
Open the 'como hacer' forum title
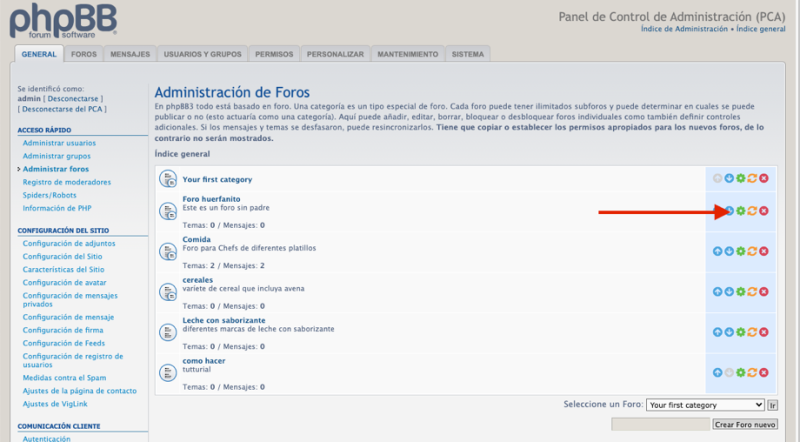point(204,361)
